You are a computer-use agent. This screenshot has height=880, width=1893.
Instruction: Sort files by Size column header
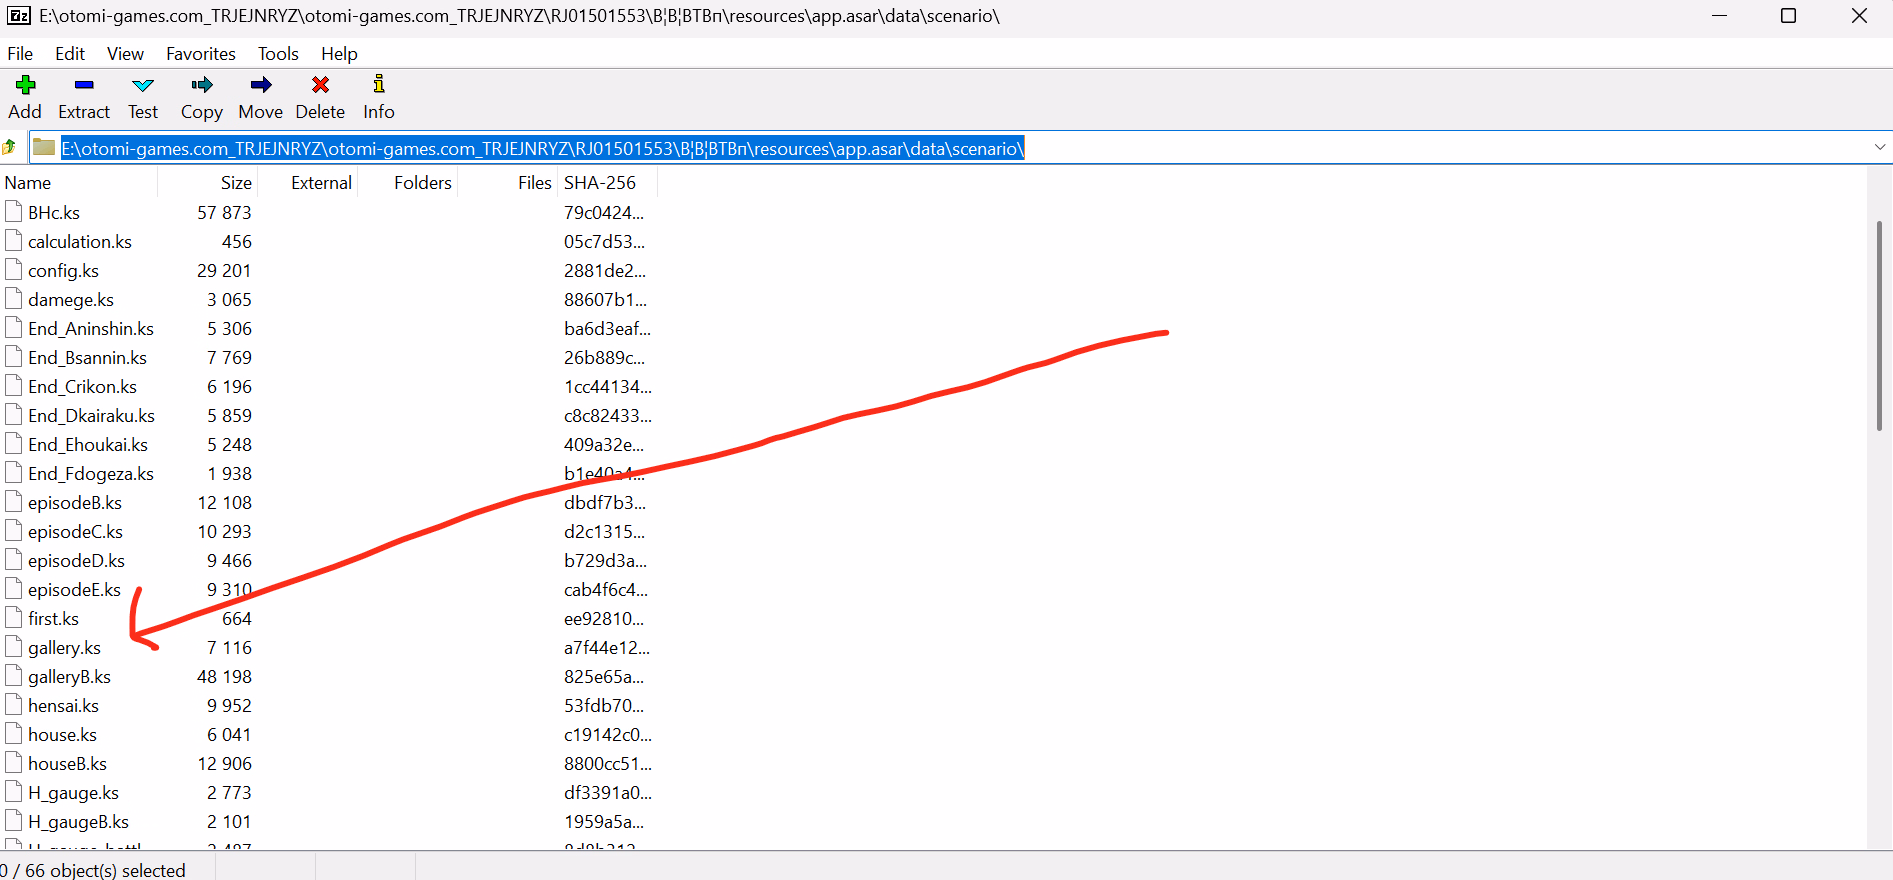pyautogui.click(x=236, y=183)
